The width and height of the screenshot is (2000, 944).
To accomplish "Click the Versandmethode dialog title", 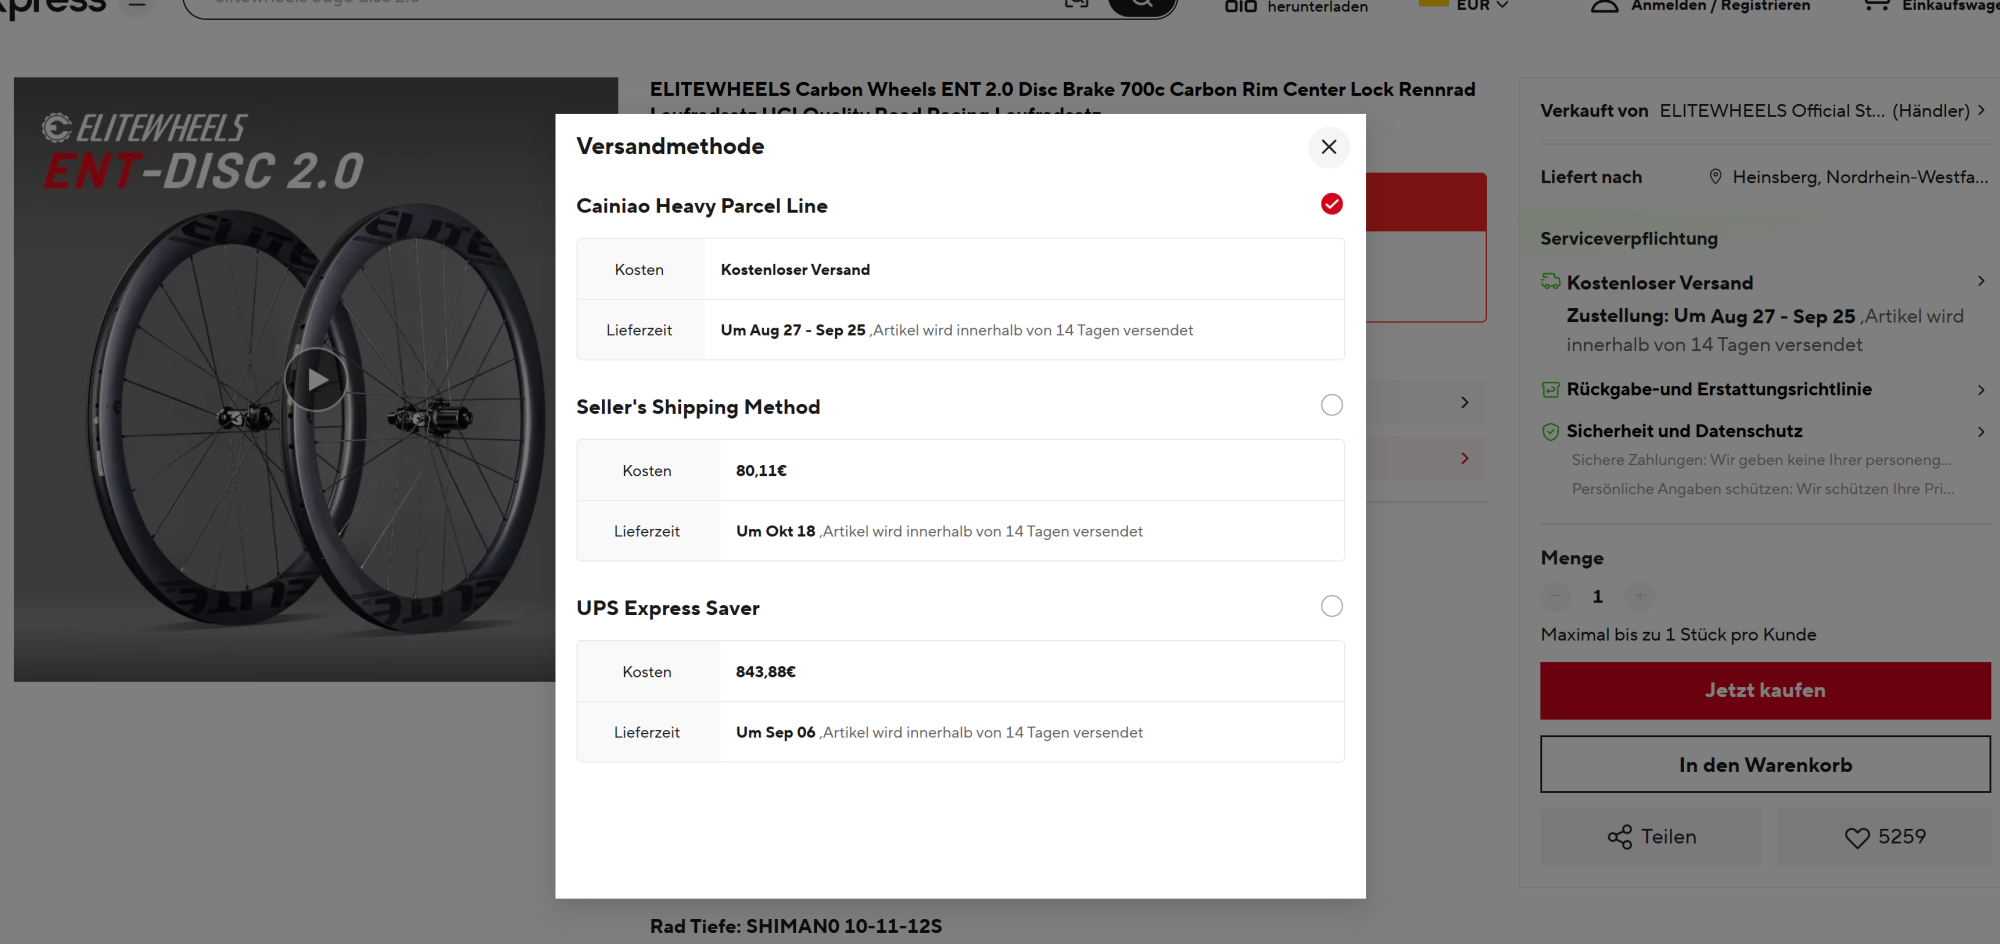I will 670,146.
